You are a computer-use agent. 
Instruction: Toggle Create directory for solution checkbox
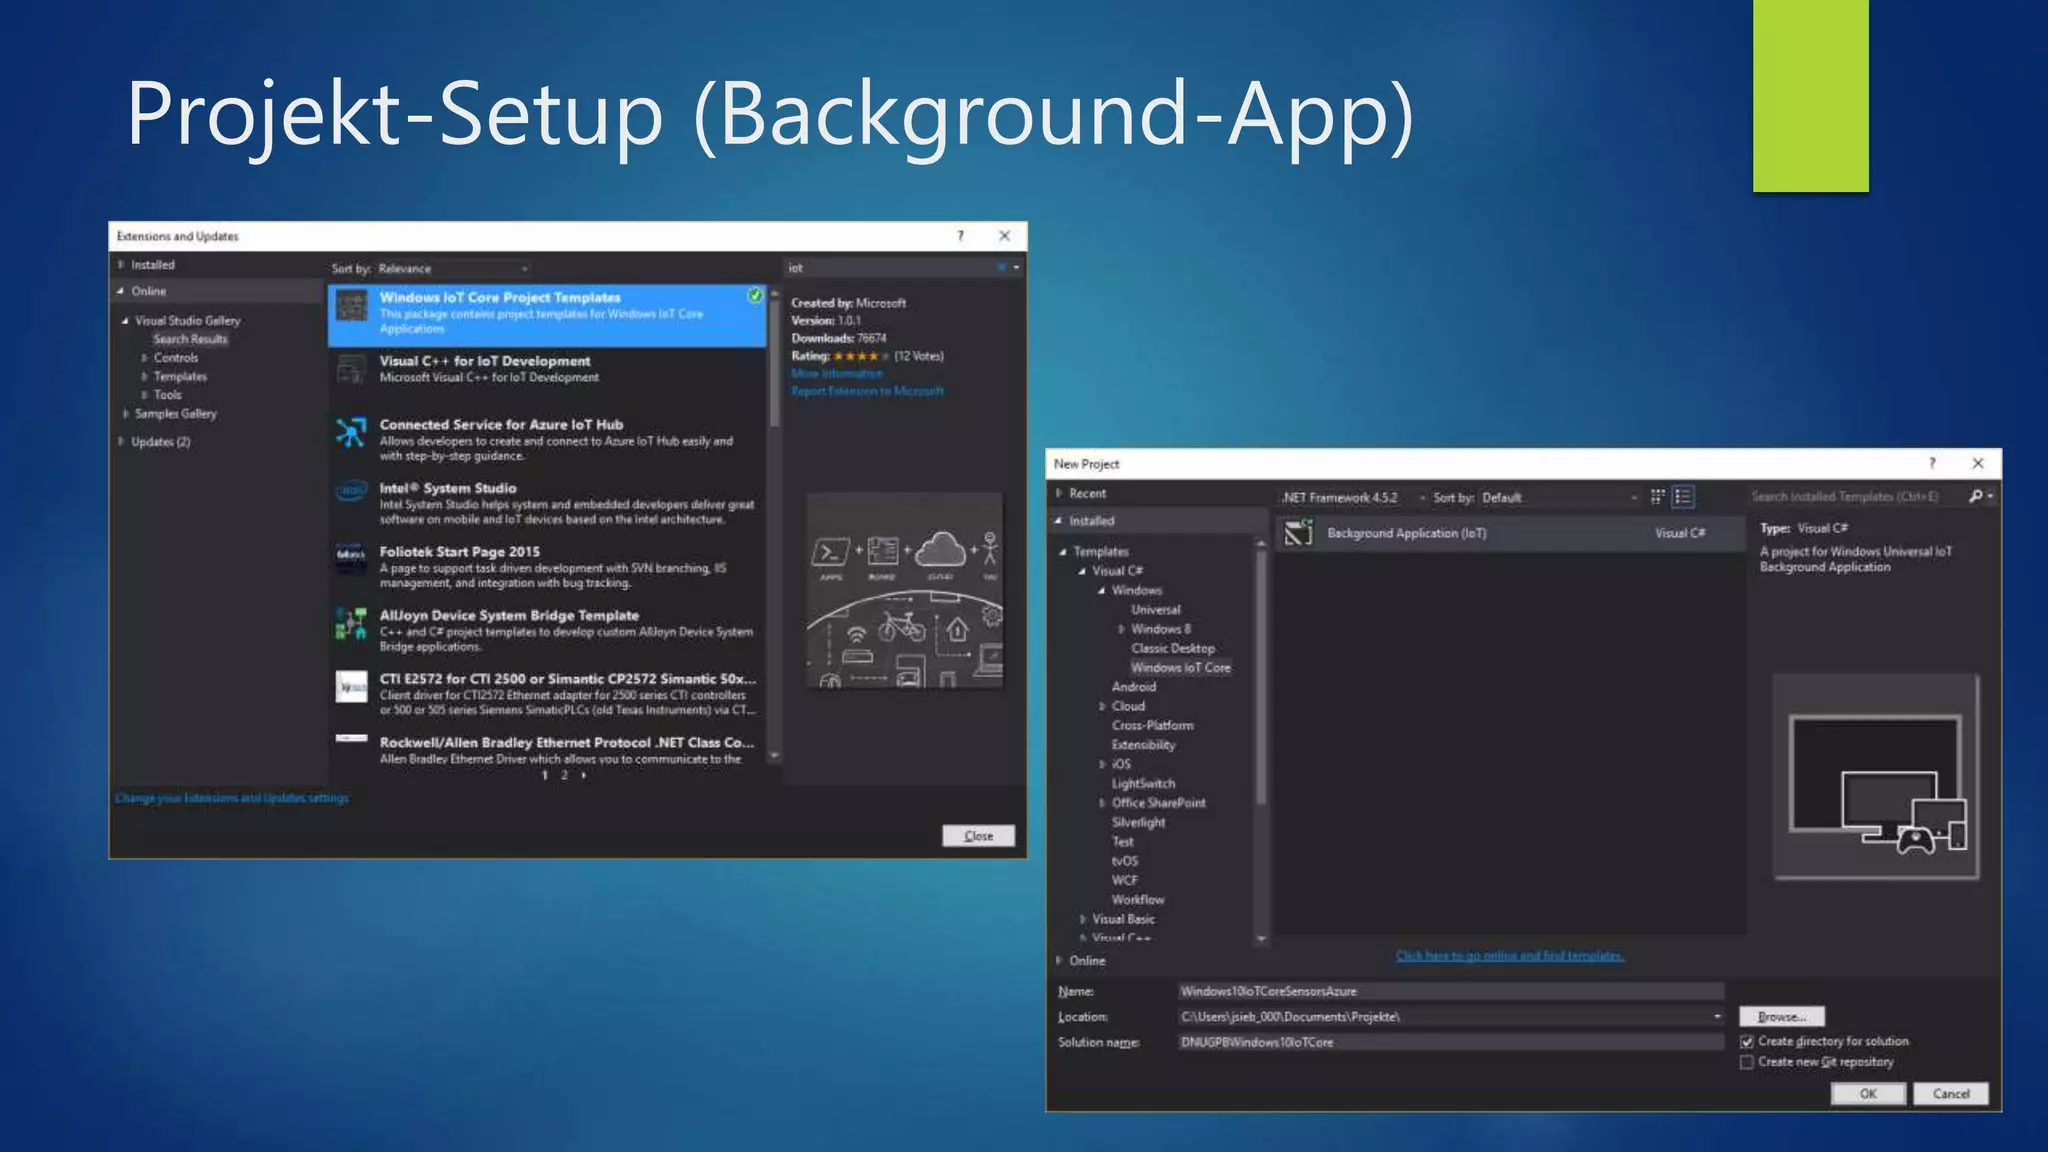pos(1746,1042)
